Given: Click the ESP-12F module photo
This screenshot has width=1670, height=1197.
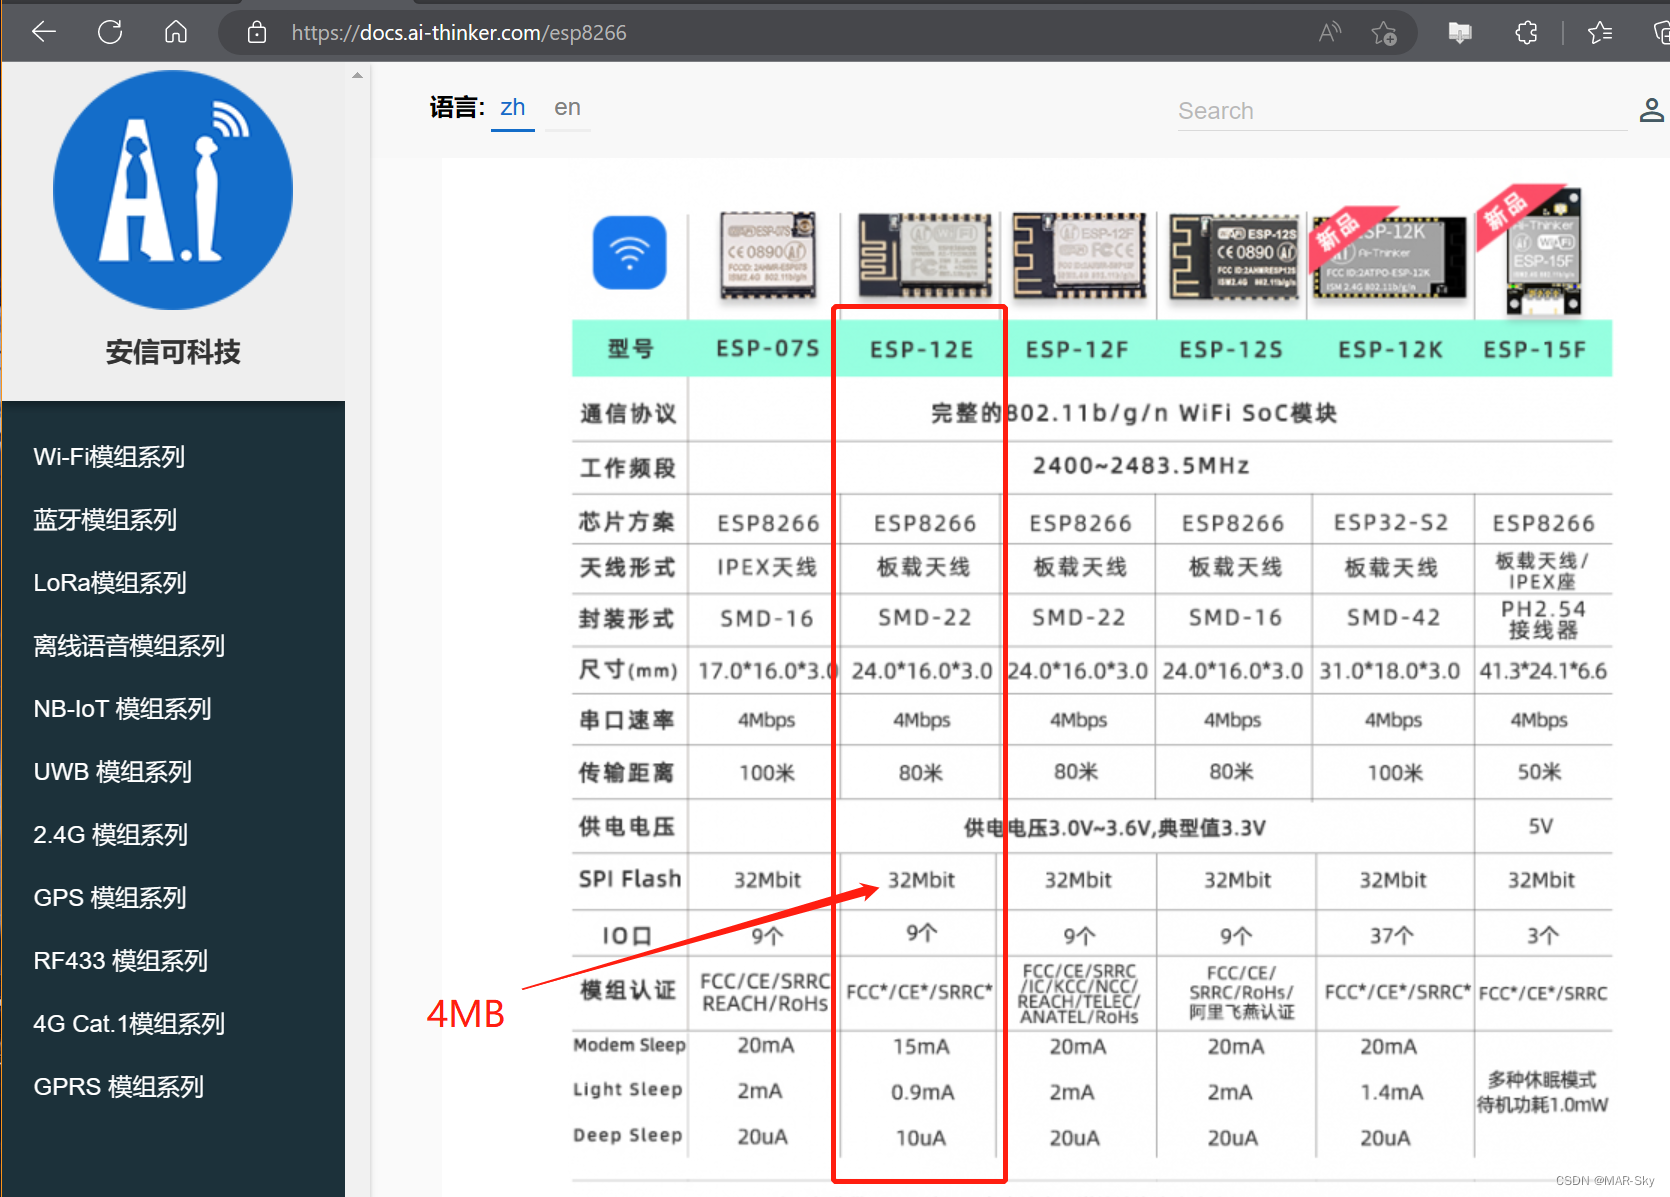Looking at the screenshot, I should tap(1079, 255).
